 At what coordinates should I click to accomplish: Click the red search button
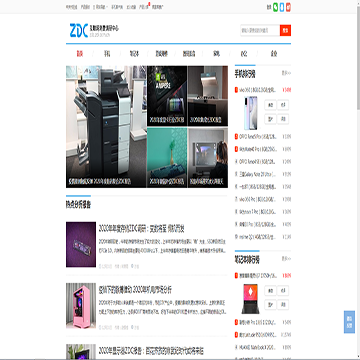285,30
